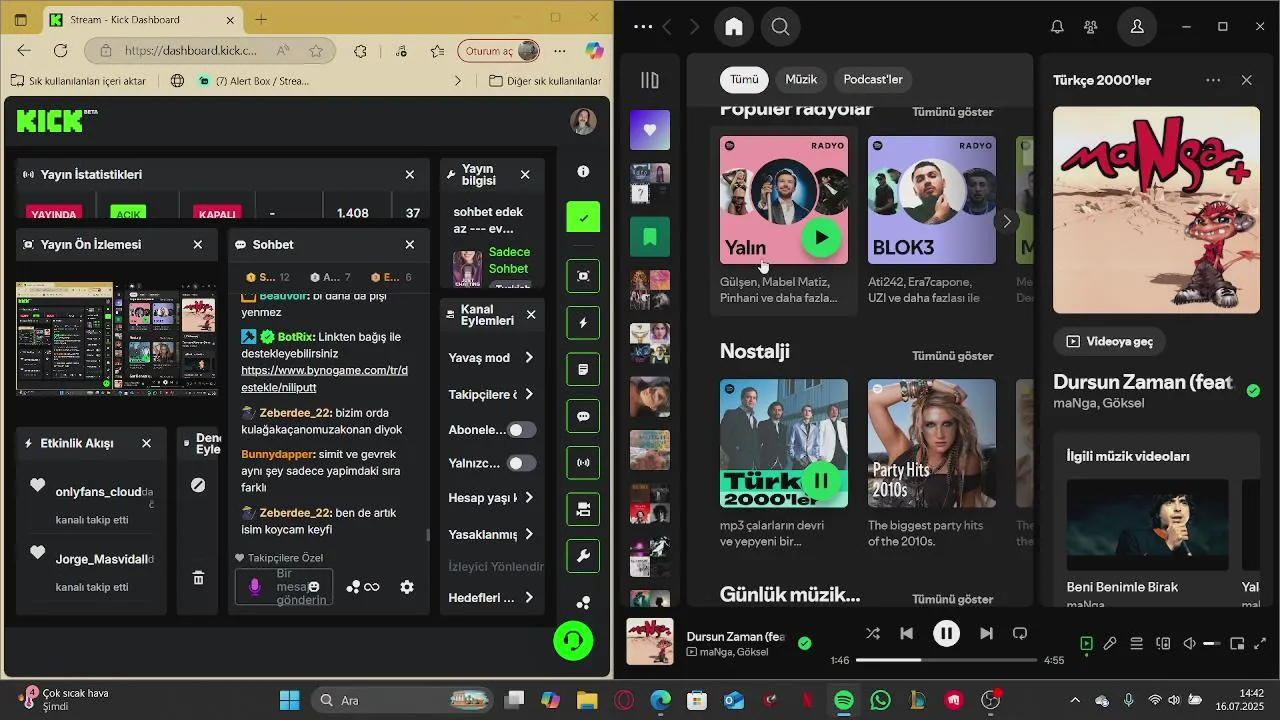
Task: Toggle stream preview widget icon in toolbar
Action: (583, 276)
